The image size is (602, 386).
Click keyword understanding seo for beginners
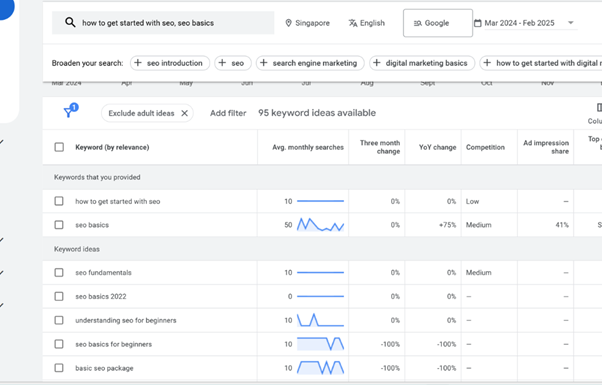click(126, 320)
